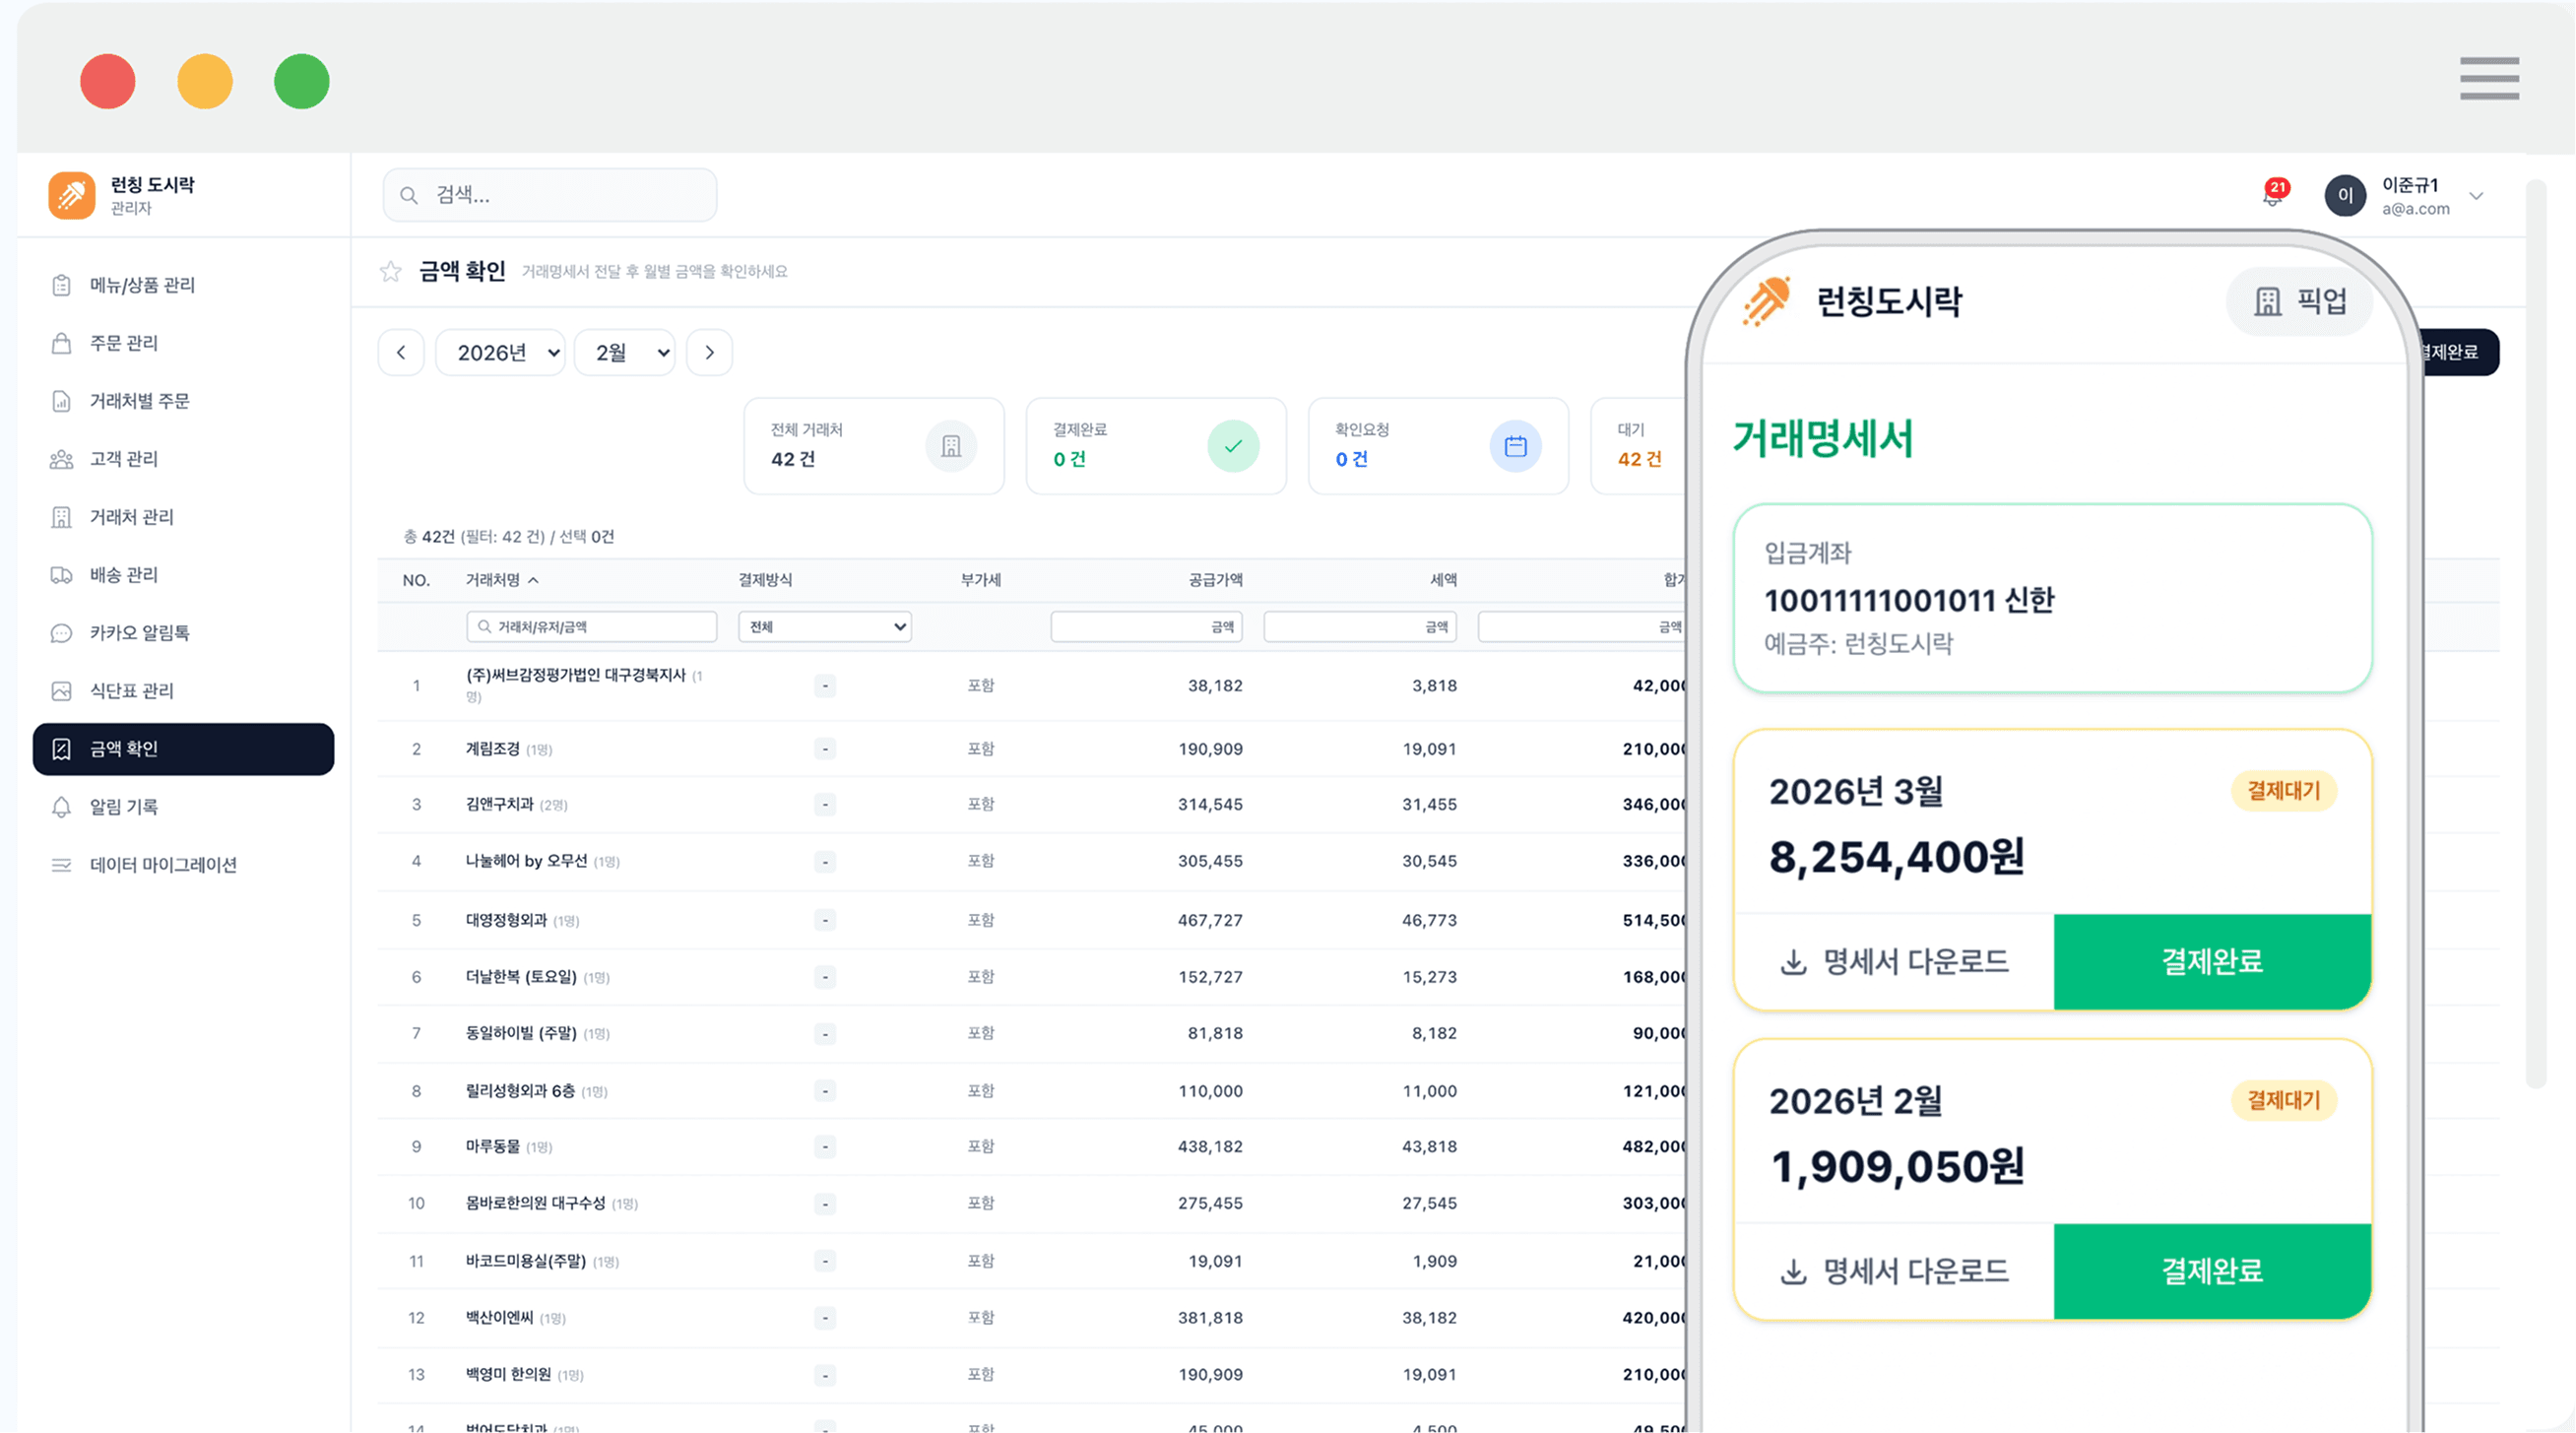The width and height of the screenshot is (2576, 1433).
Task: Click the 카카오 알림톡 chat bubble icon
Action: tap(61, 633)
